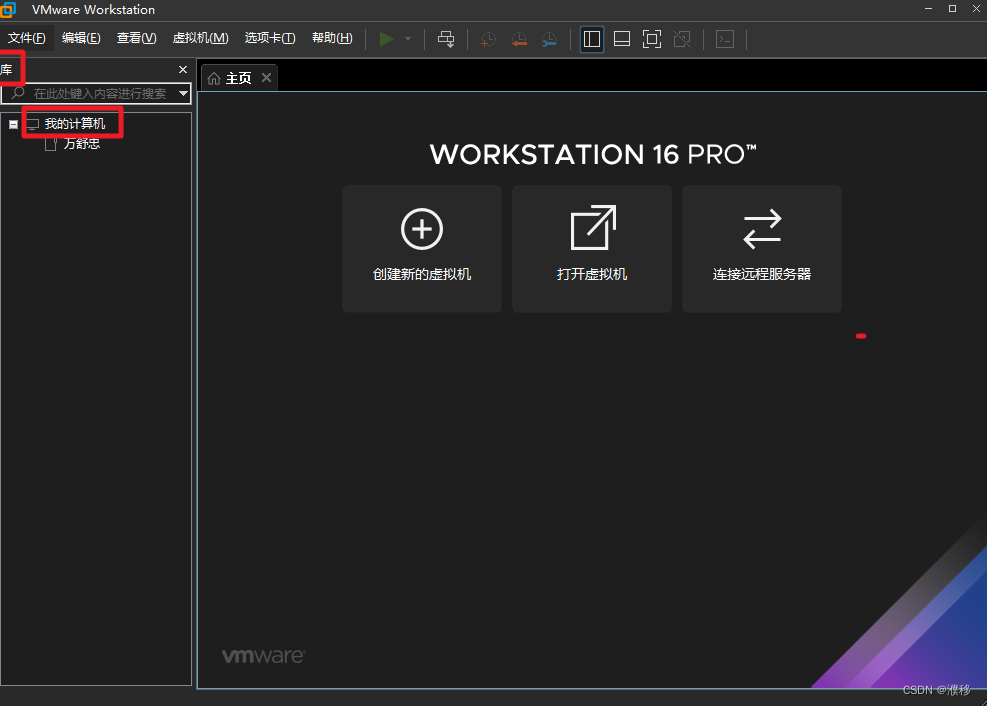Open the 查看(V) menu
The width and height of the screenshot is (987, 706).
point(137,38)
